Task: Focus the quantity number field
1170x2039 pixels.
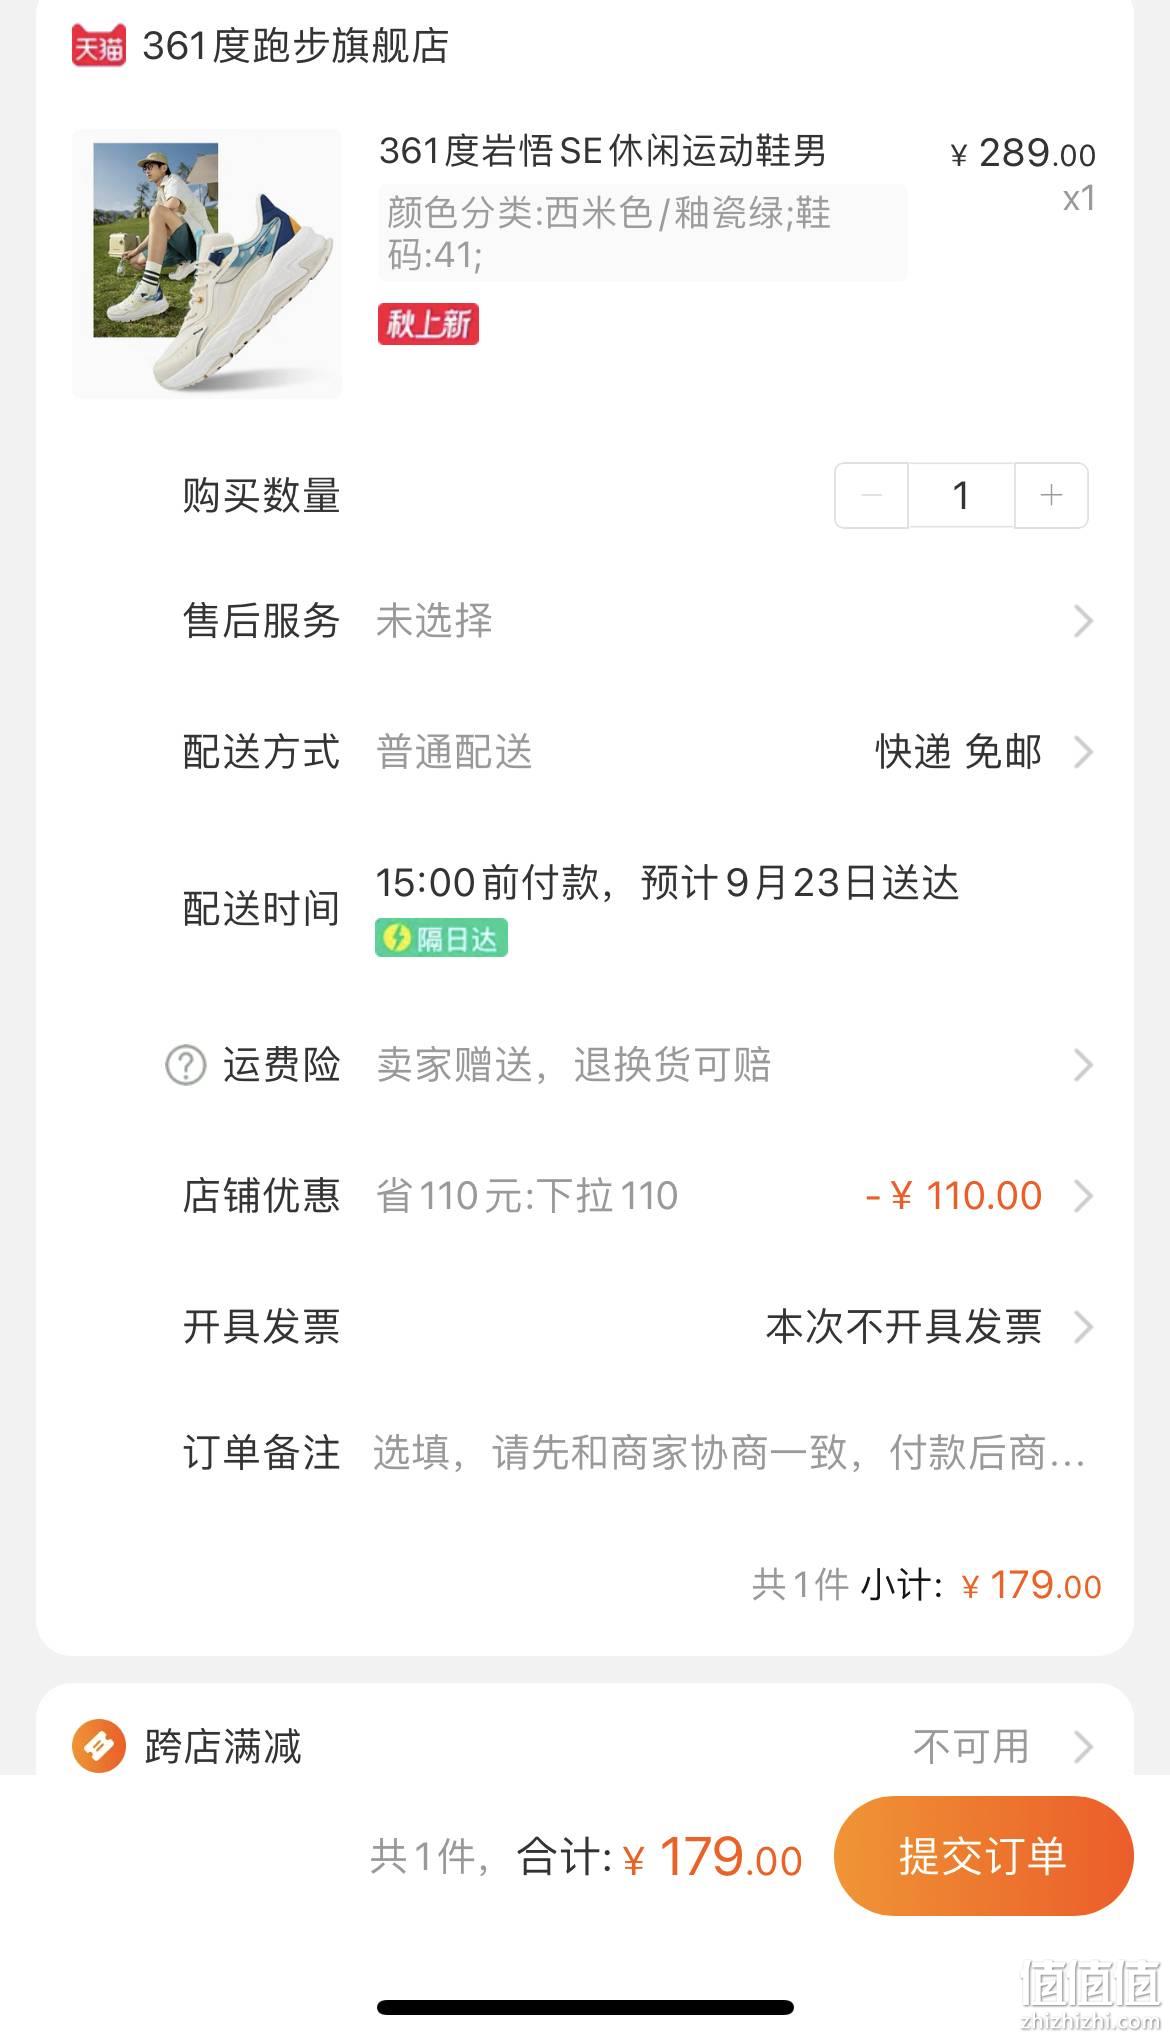Action: [961, 495]
